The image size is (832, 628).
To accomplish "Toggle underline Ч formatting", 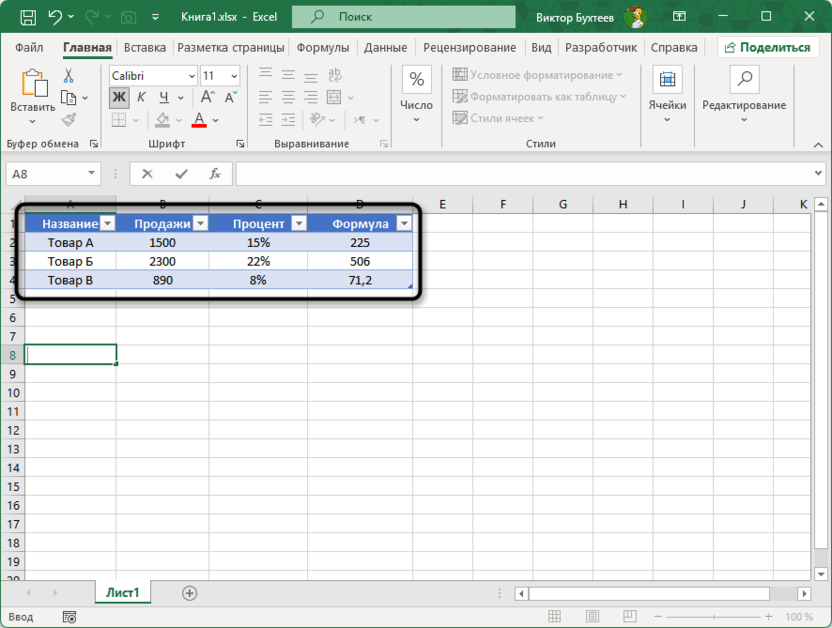I will [x=163, y=97].
